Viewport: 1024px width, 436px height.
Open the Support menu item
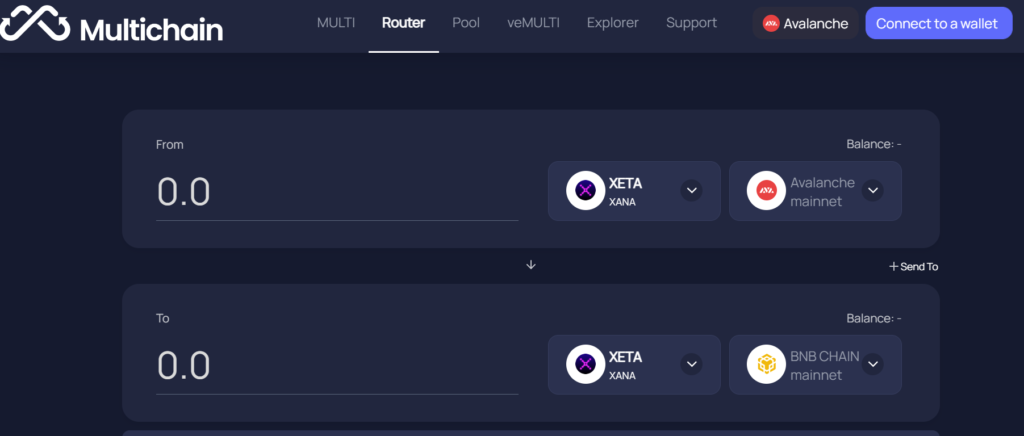pyautogui.click(x=692, y=23)
